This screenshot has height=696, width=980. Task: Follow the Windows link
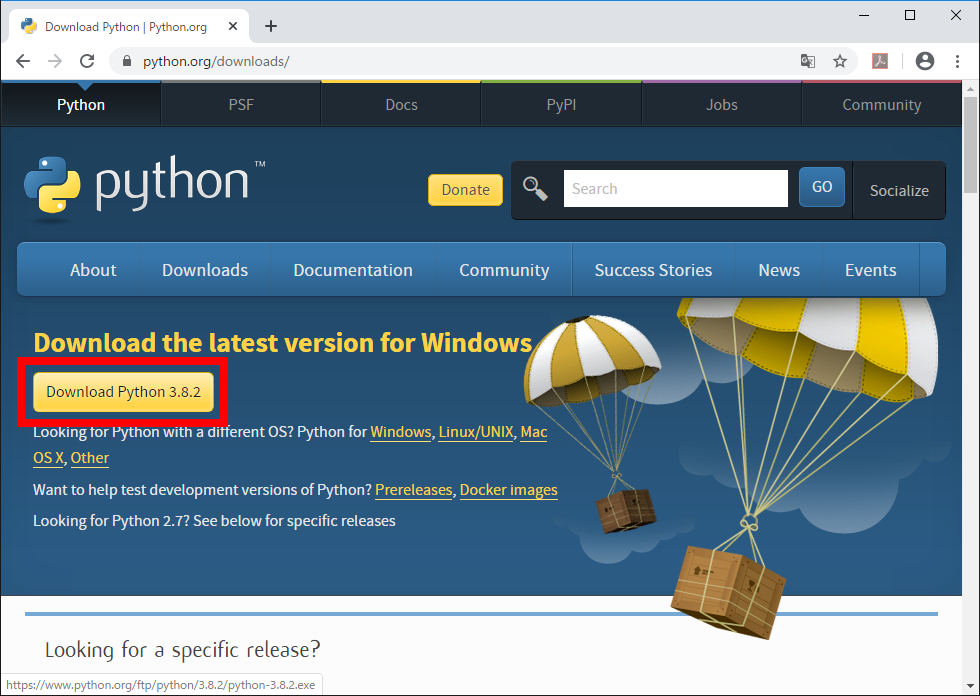click(x=401, y=432)
